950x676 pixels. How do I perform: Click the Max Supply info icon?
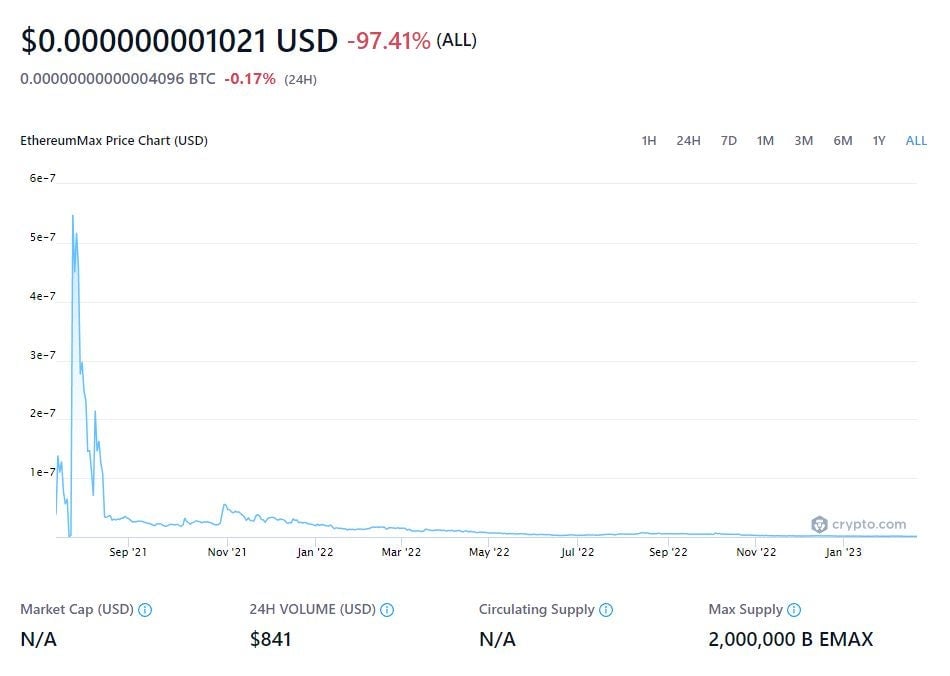[793, 609]
